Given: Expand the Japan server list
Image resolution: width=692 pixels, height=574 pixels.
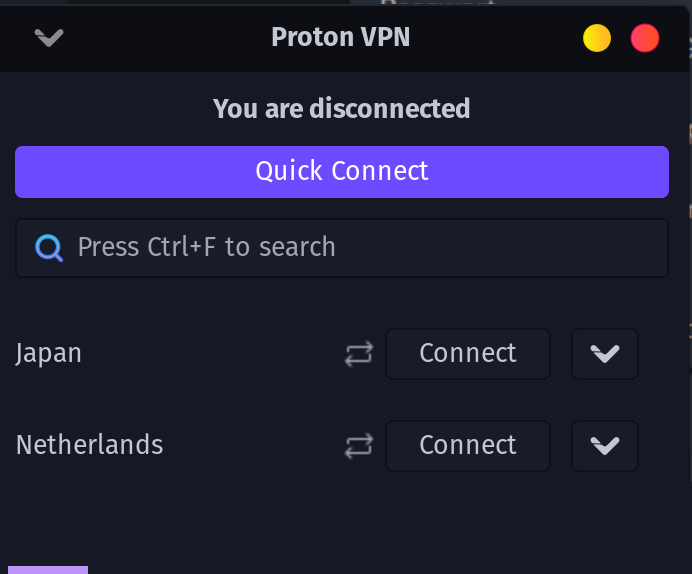Looking at the screenshot, I should [604, 354].
